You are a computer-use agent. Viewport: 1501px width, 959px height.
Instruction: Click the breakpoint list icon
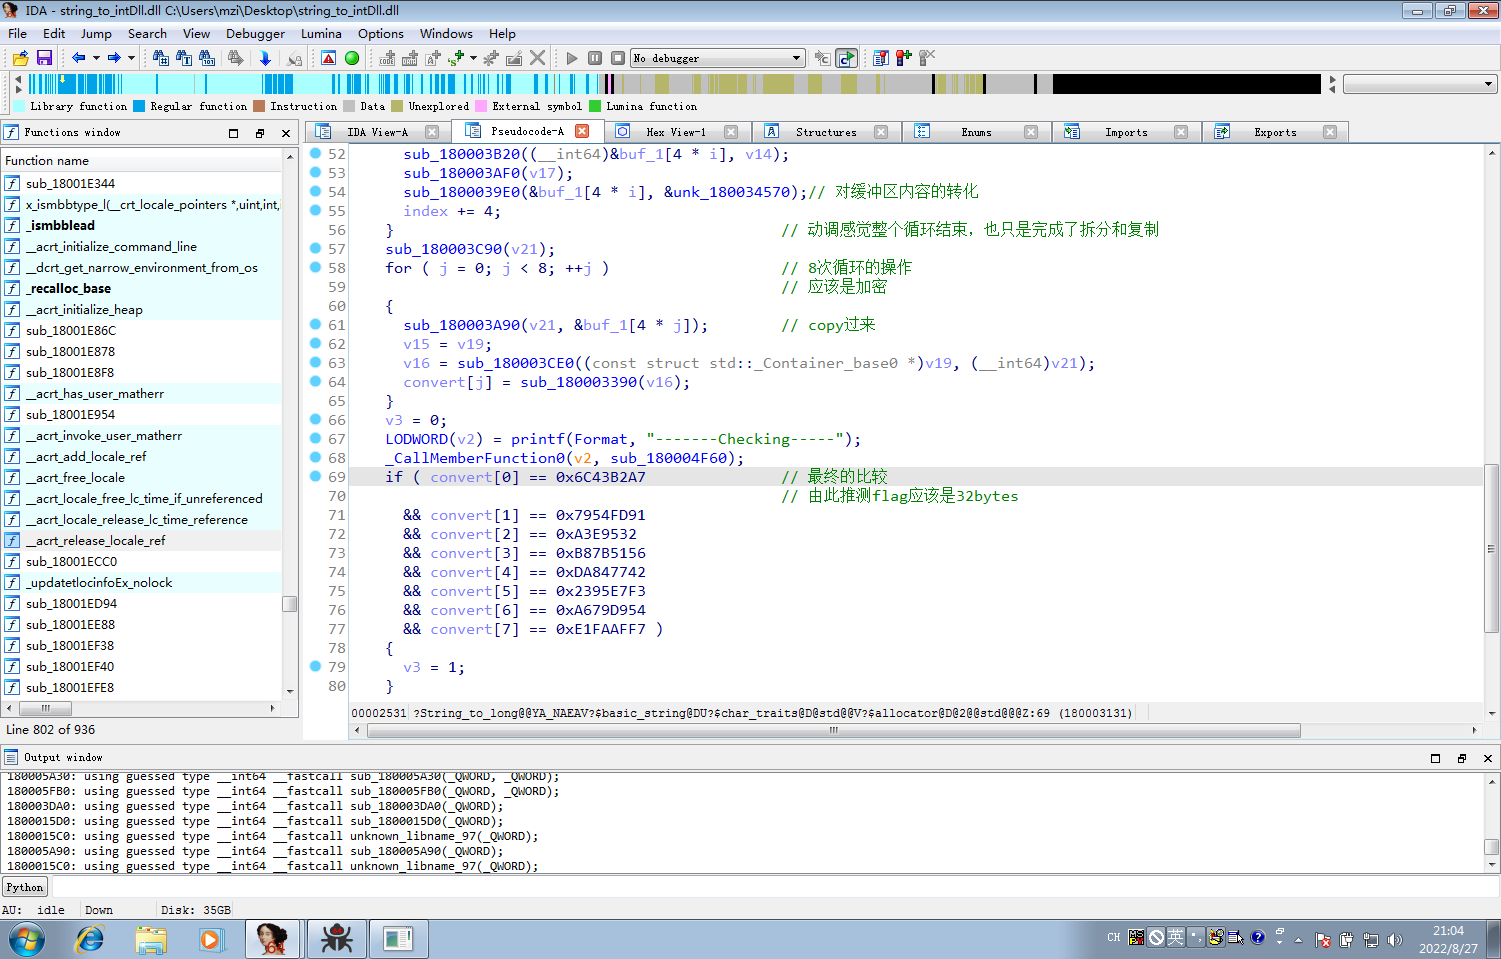[881, 58]
